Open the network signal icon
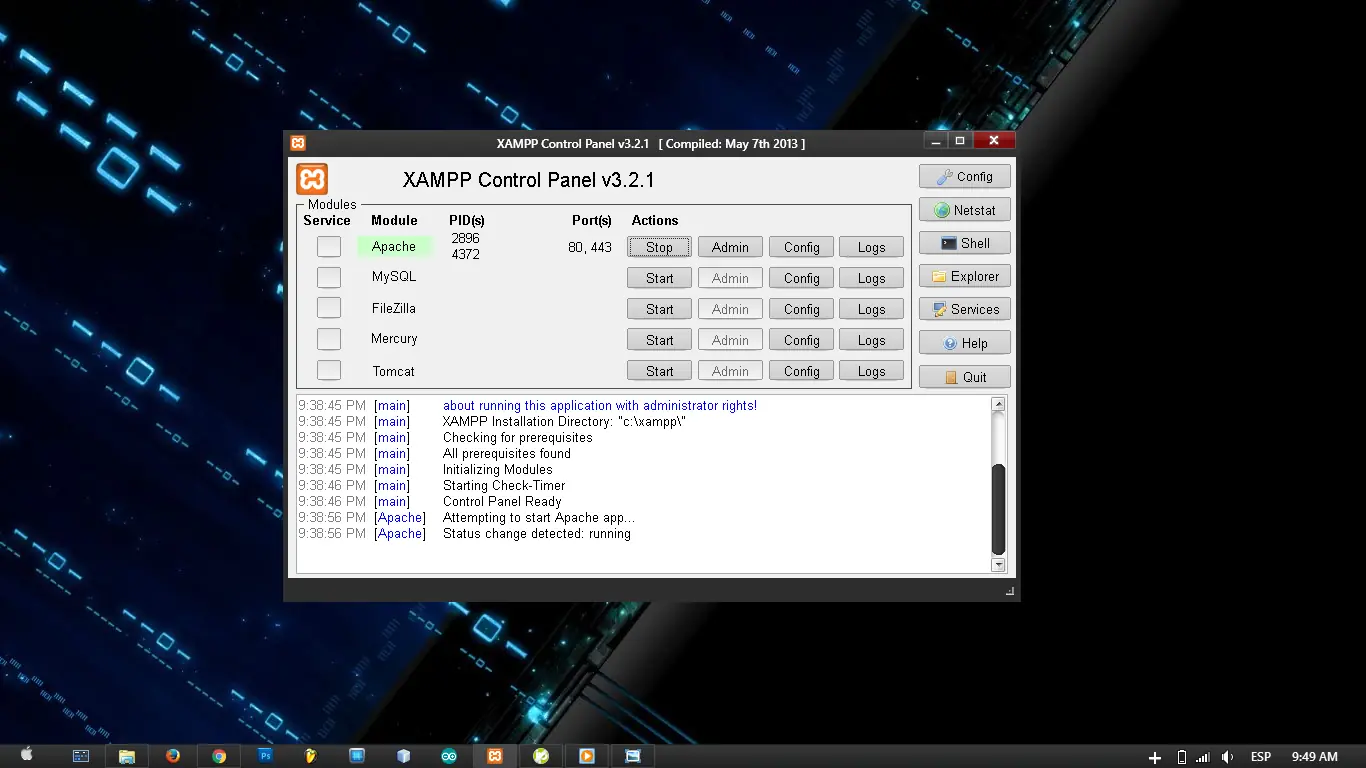 click(x=1203, y=757)
